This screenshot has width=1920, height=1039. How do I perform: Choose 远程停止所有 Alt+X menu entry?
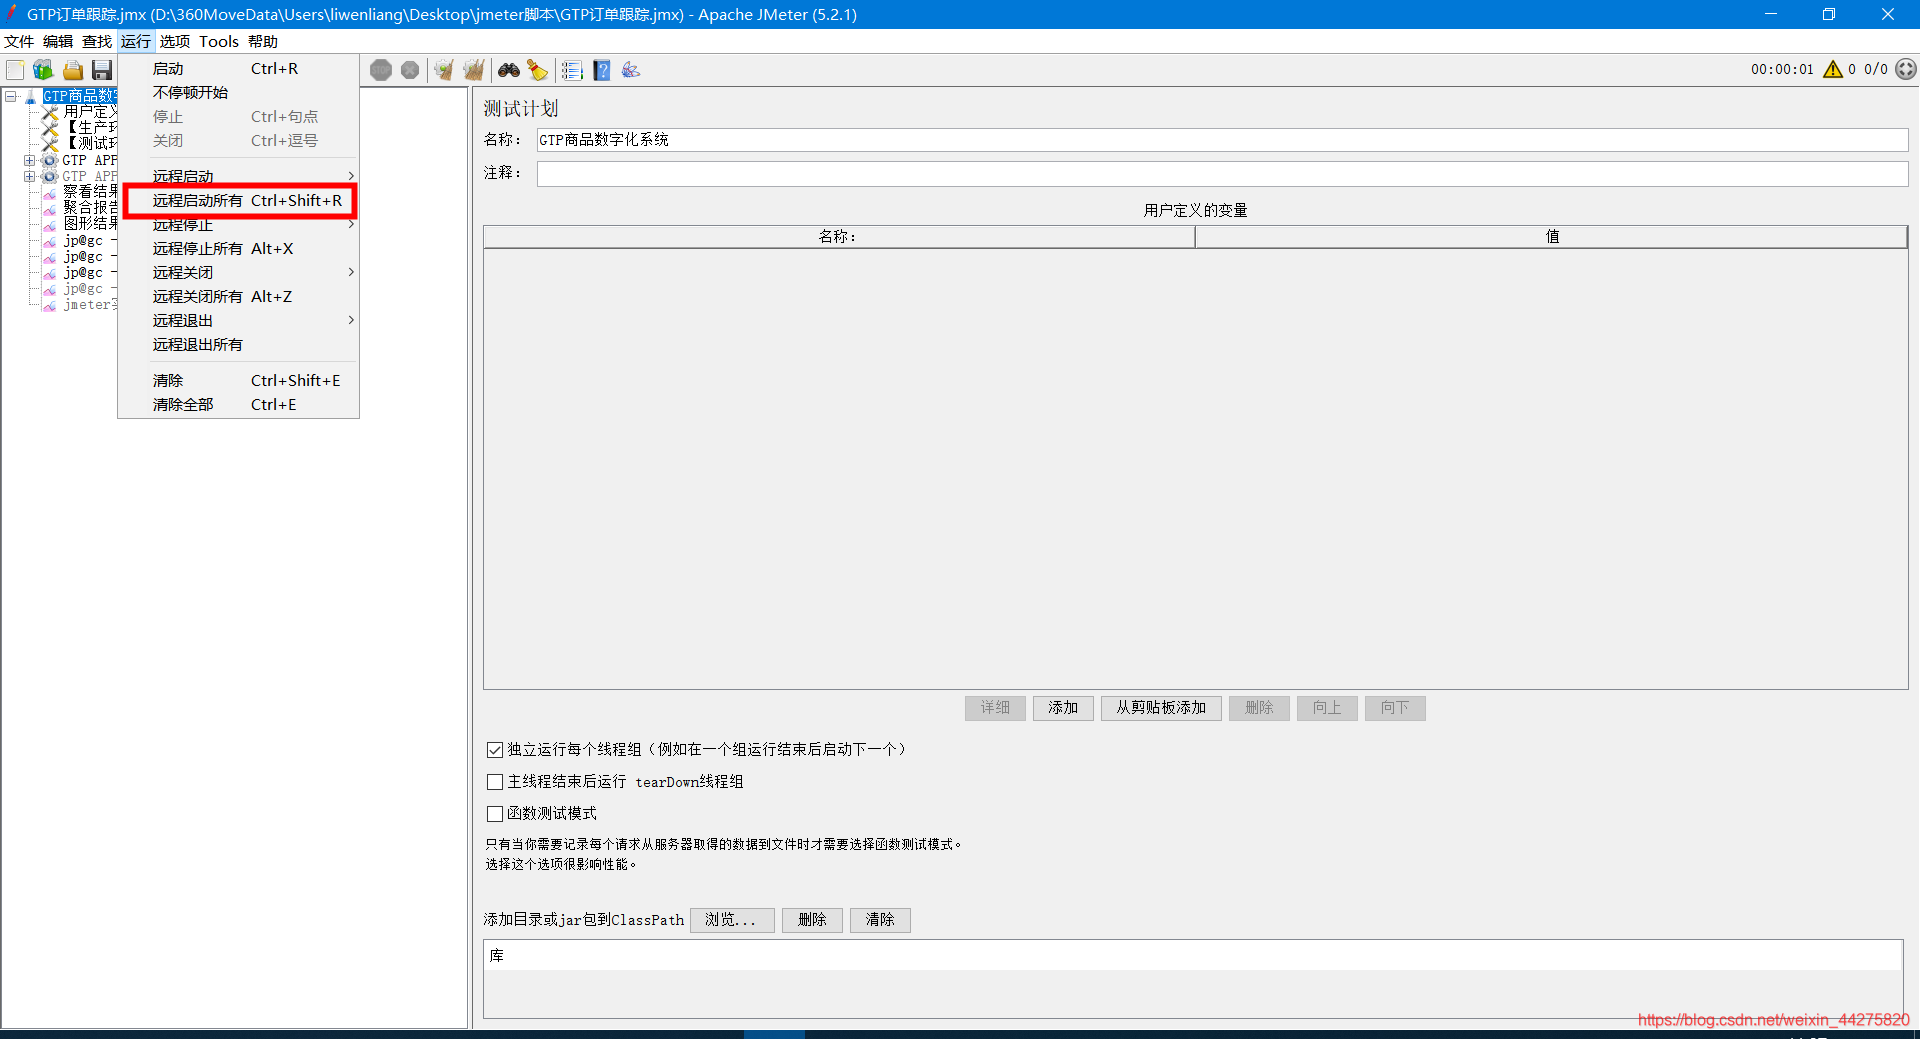(238, 248)
